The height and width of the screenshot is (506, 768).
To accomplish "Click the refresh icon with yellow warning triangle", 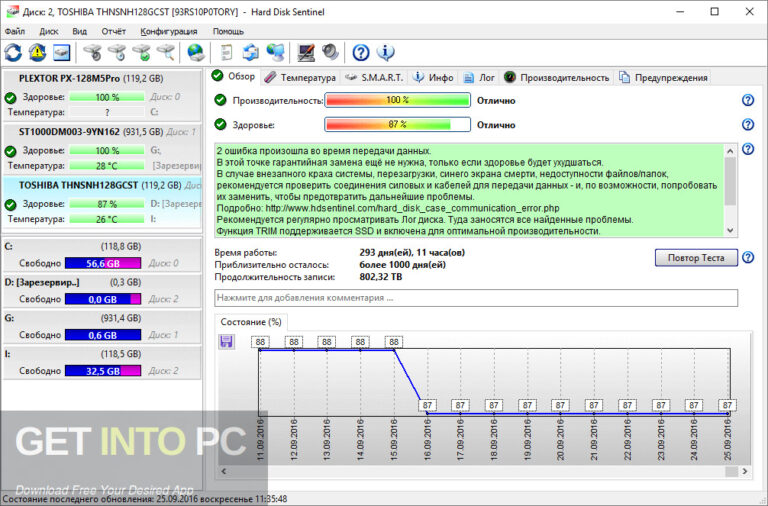I will tap(37, 52).
